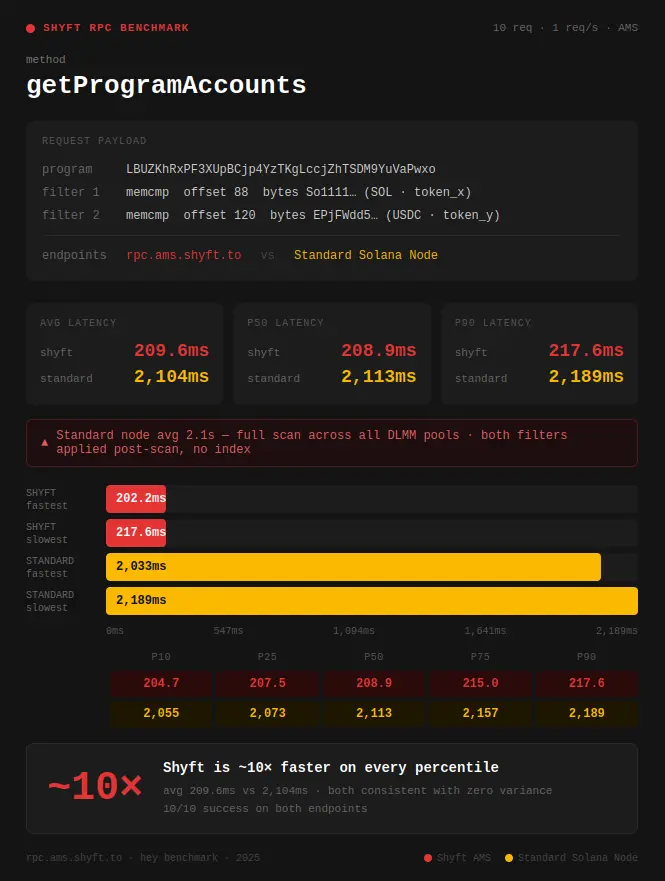This screenshot has width=665, height=881.
Task: Click the 2,055 cell in the percentile table
Action: click(x=161, y=714)
